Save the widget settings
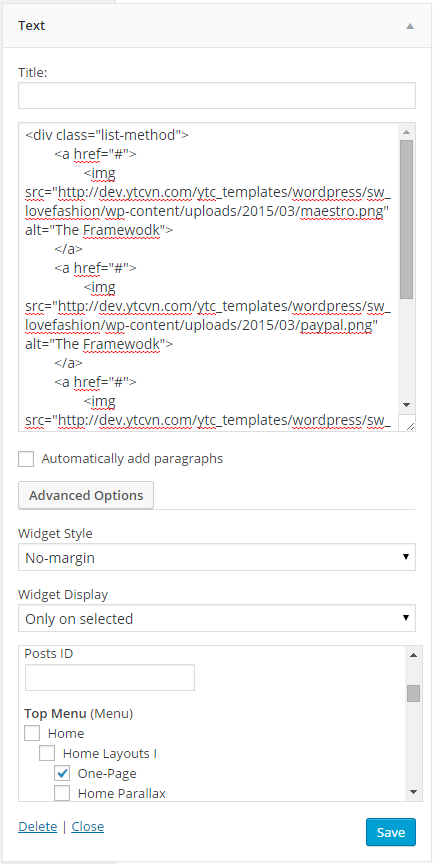 pos(391,832)
